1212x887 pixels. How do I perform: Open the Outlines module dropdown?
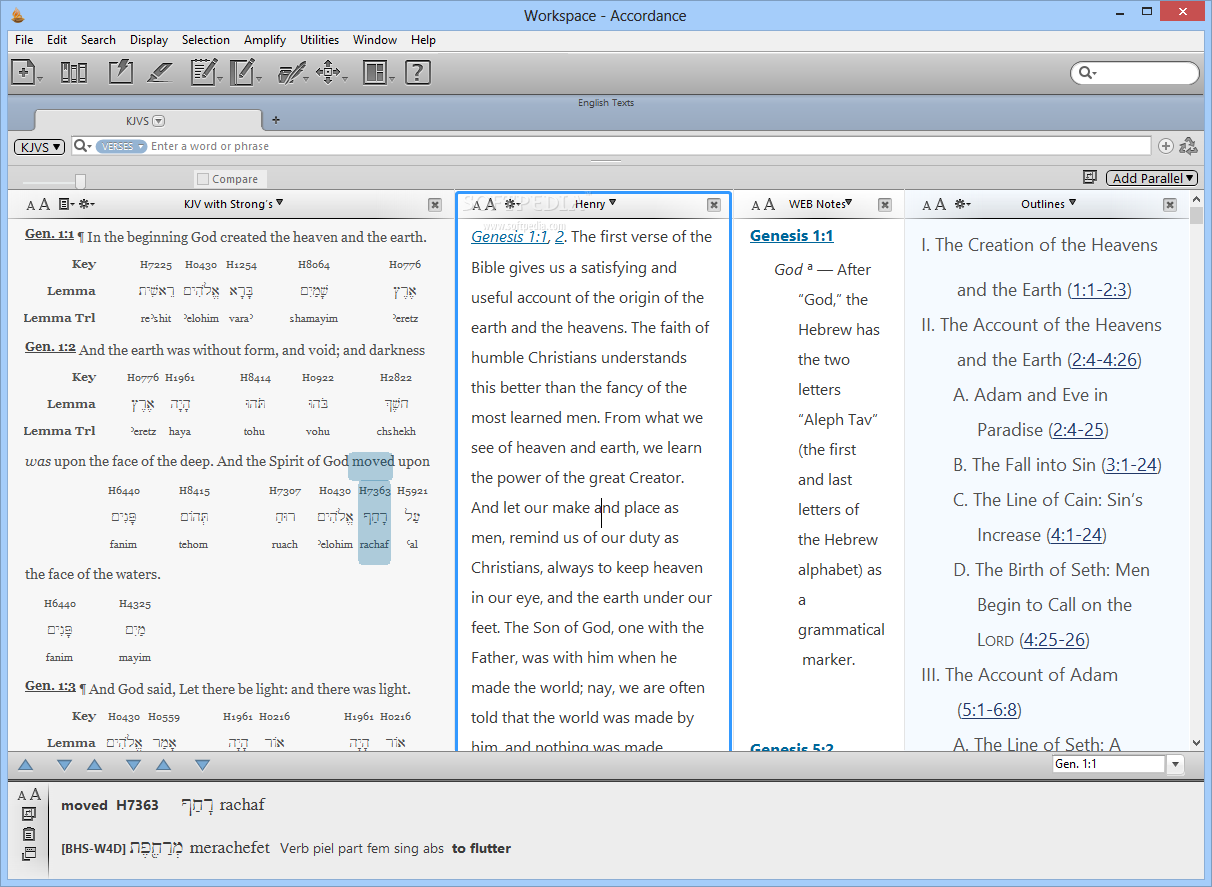click(1049, 204)
